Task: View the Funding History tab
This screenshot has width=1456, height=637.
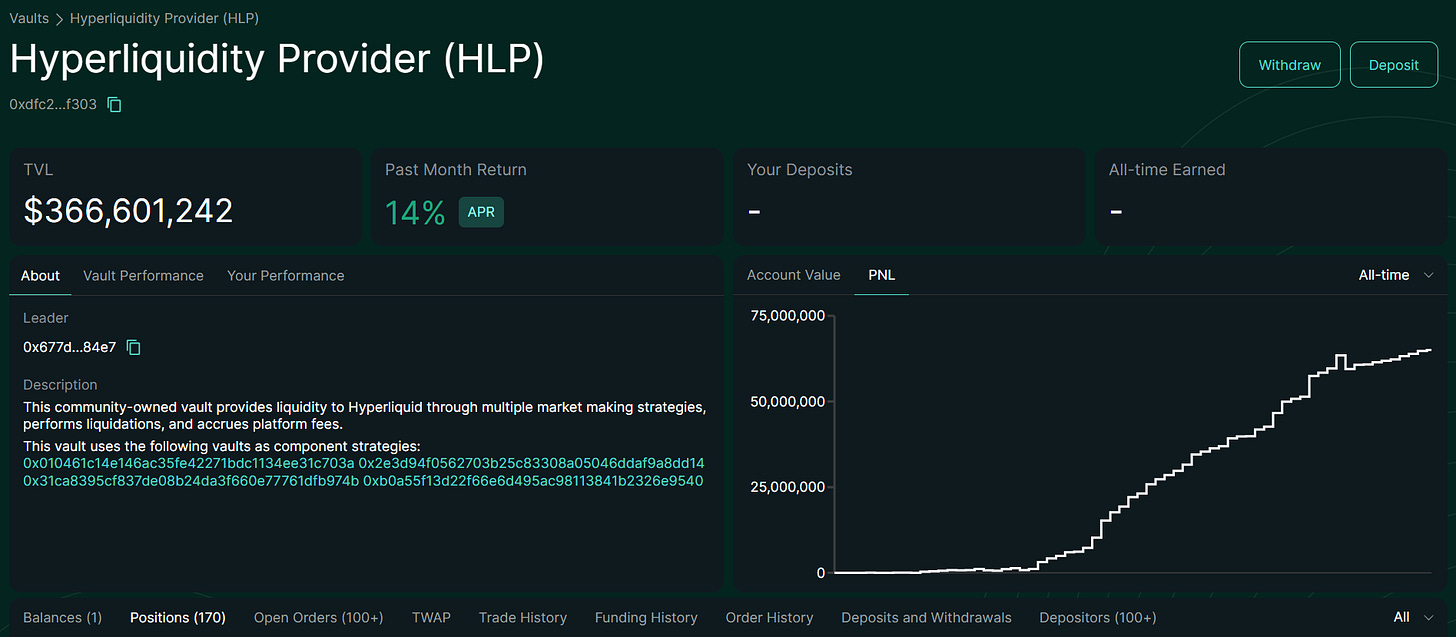Action: pyautogui.click(x=646, y=617)
